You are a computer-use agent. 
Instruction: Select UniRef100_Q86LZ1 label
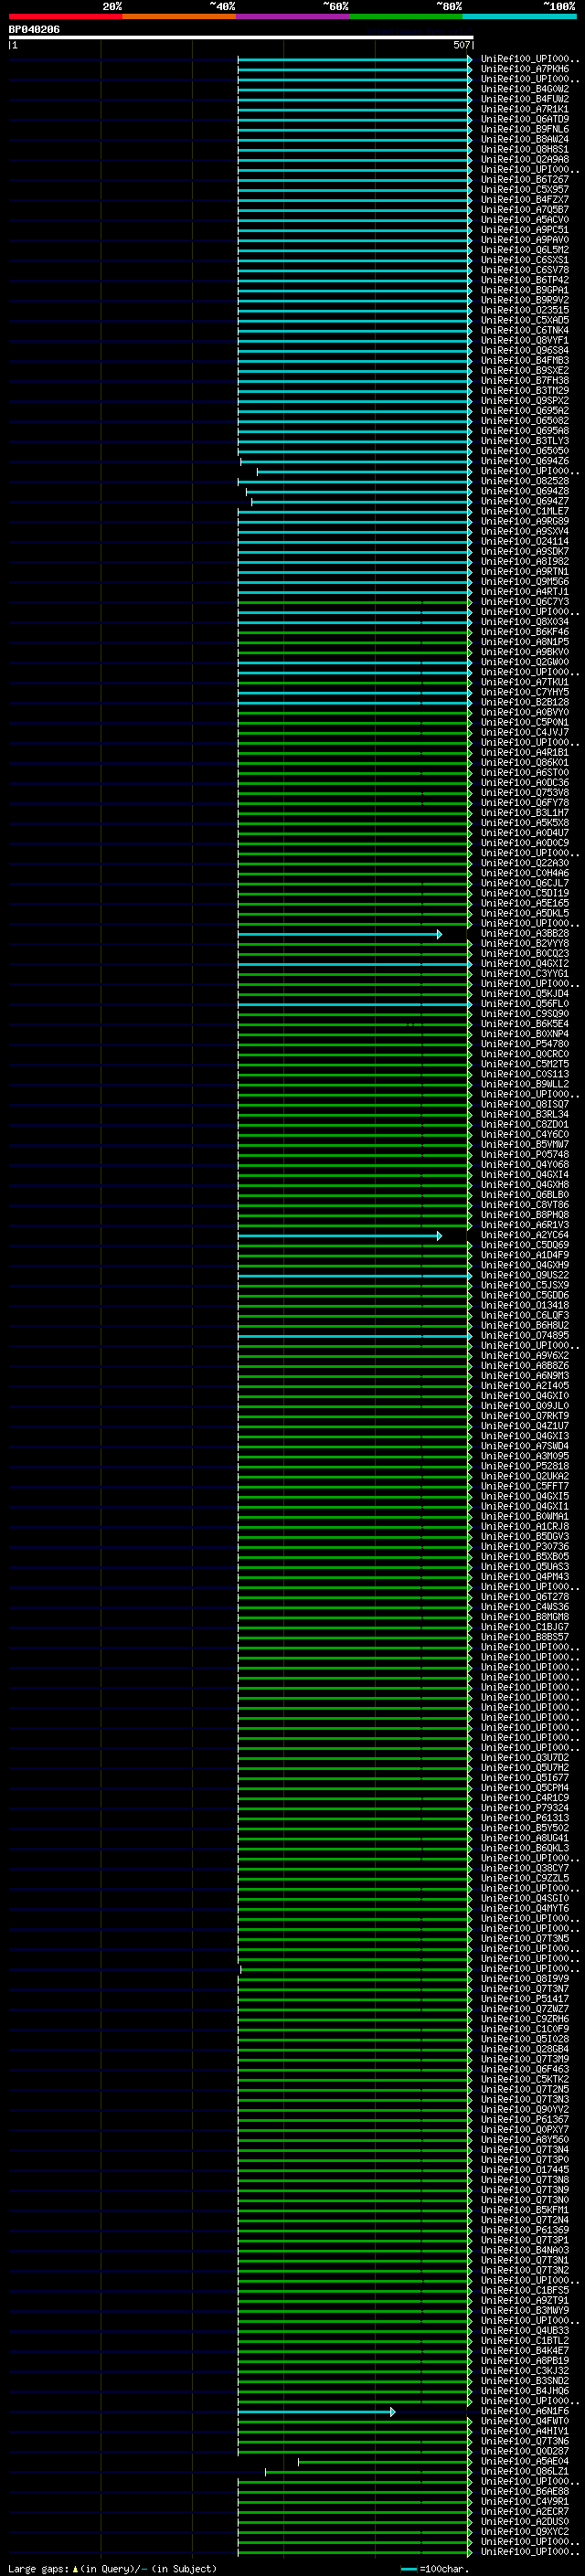pyautogui.click(x=525, y=2473)
